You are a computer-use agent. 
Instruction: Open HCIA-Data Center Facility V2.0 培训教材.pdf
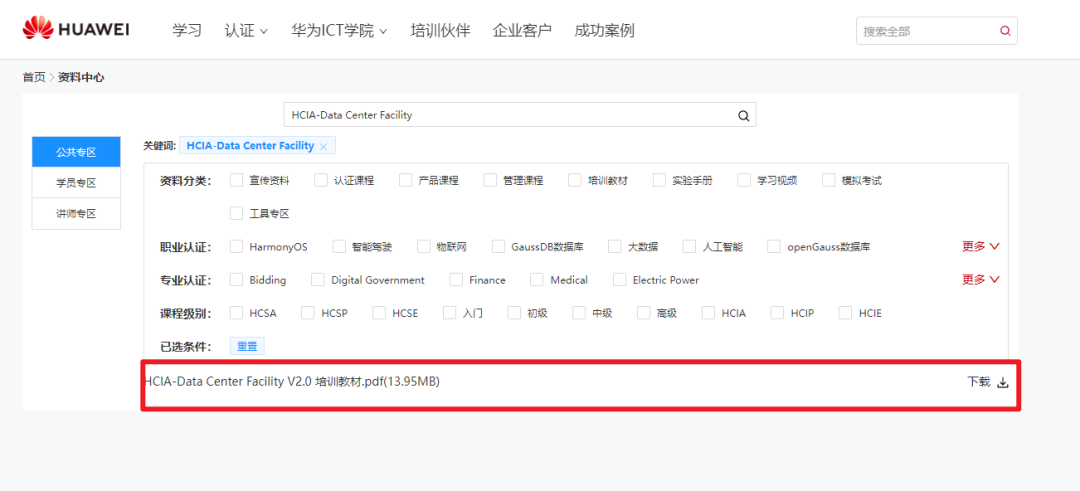(292, 382)
